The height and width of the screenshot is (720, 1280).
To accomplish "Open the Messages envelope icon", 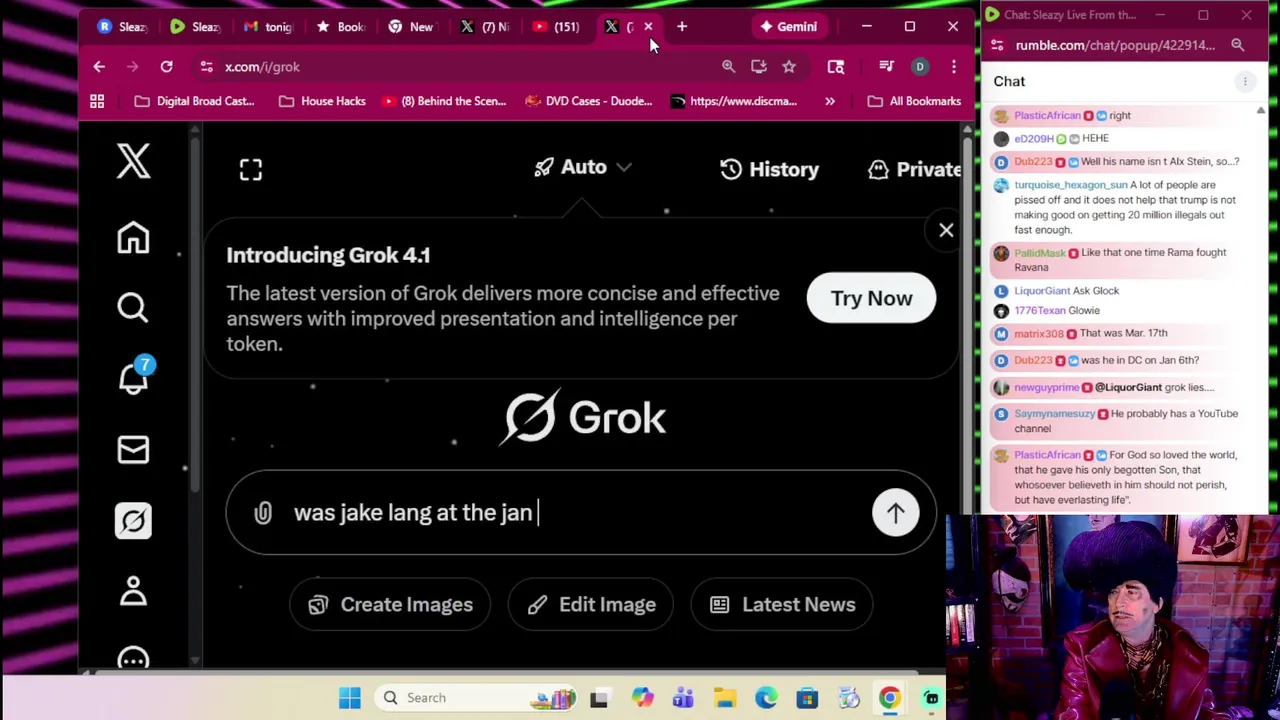I will [133, 450].
